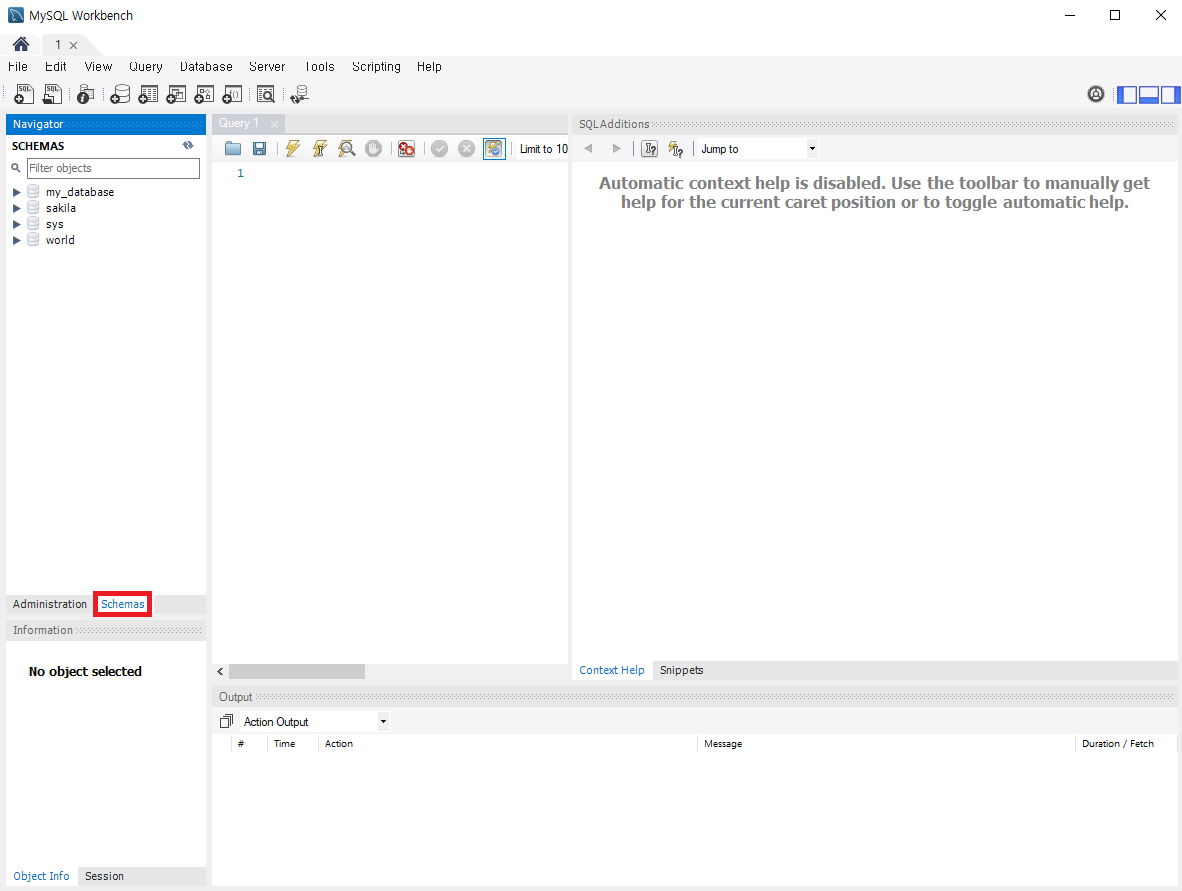The width and height of the screenshot is (1182, 891).
Task: Toggle continue-on-error script execution
Action: 406,148
